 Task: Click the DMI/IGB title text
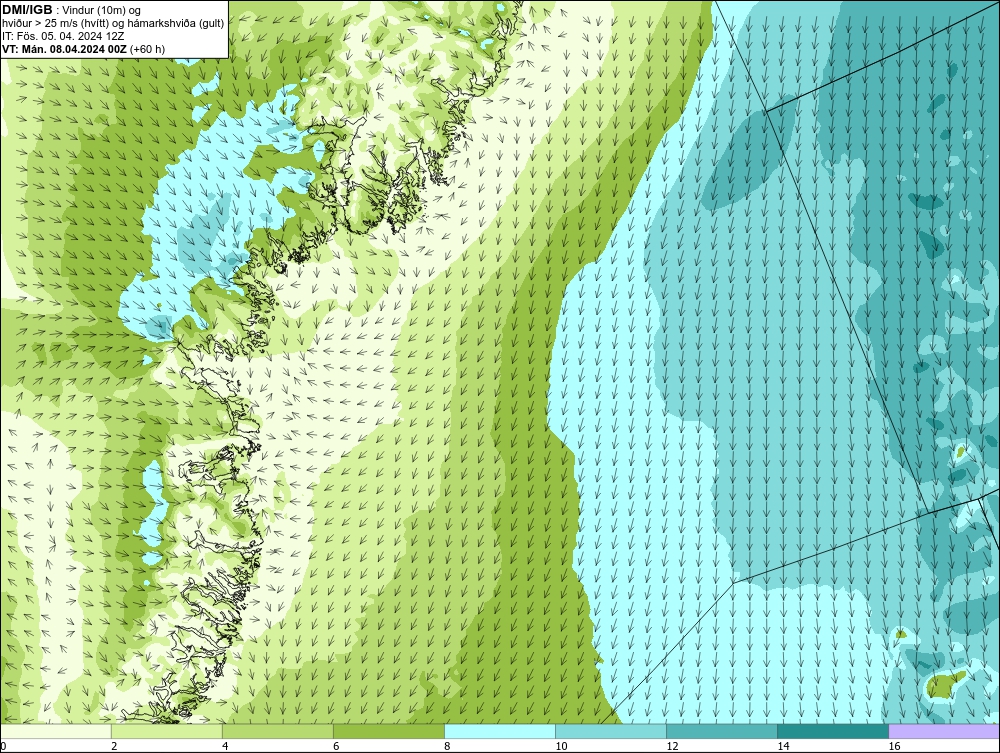(x=27, y=10)
